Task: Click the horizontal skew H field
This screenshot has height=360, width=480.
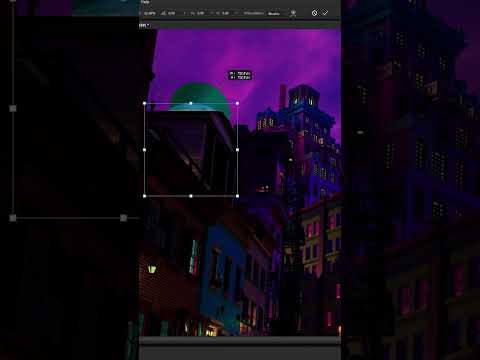Action: click(198, 13)
